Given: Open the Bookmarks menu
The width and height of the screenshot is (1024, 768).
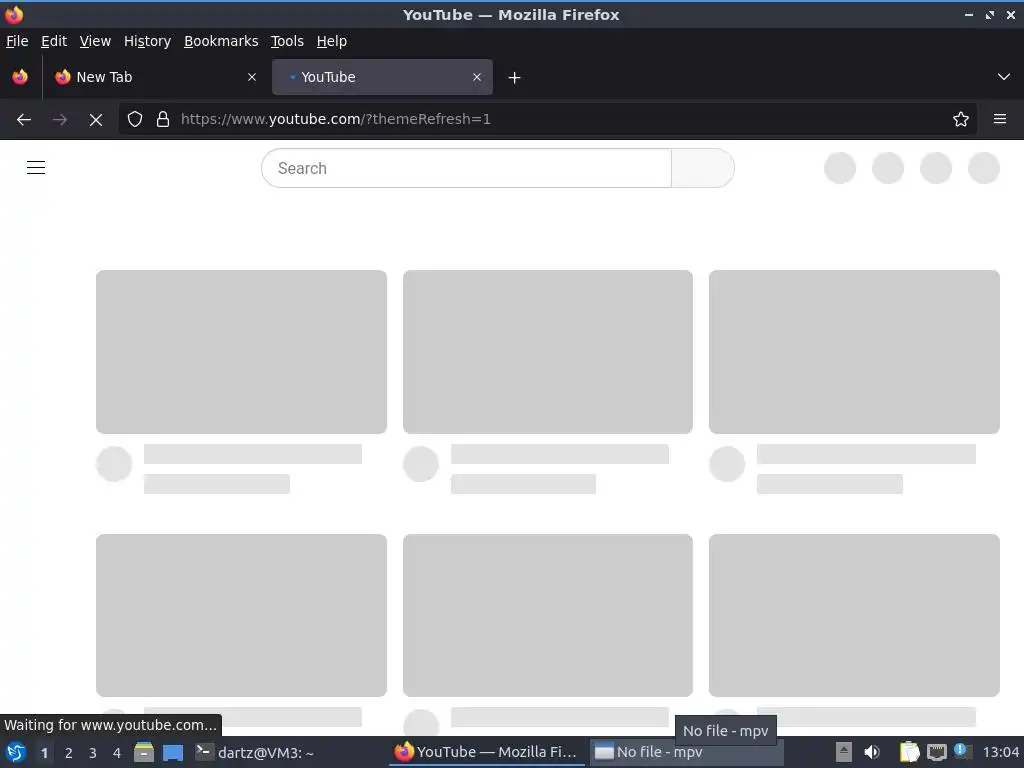Looking at the screenshot, I should point(221,41).
